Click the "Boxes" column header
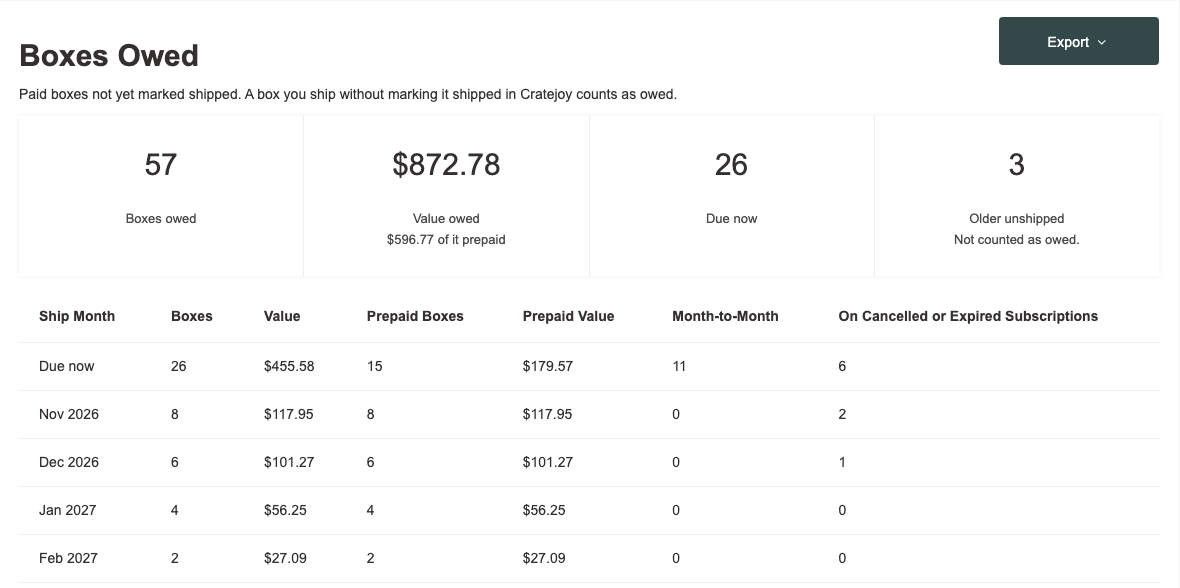Viewport: 1180px width, 588px height. pyautogui.click(x=192, y=317)
